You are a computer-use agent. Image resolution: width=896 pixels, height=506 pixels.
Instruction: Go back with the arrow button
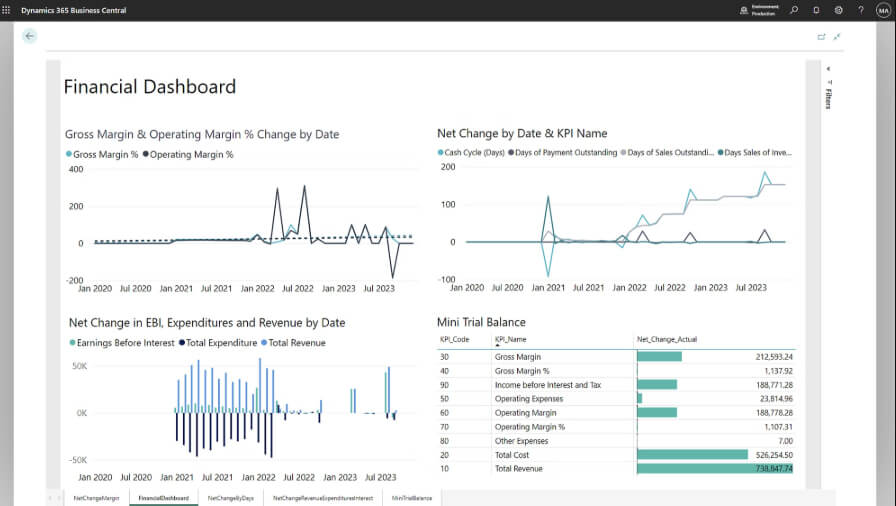[30, 36]
